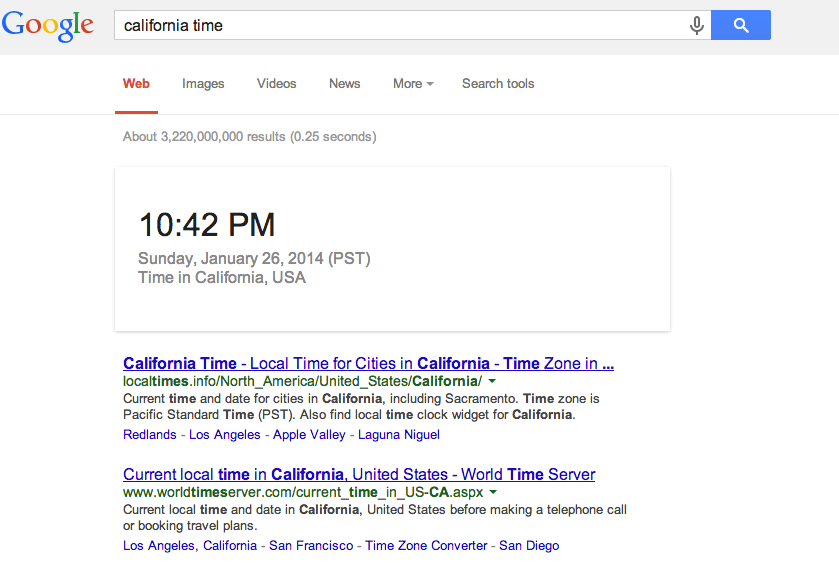
Task: Click the Sunday, January 26, 2014 (PST) text
Action: pos(254,259)
